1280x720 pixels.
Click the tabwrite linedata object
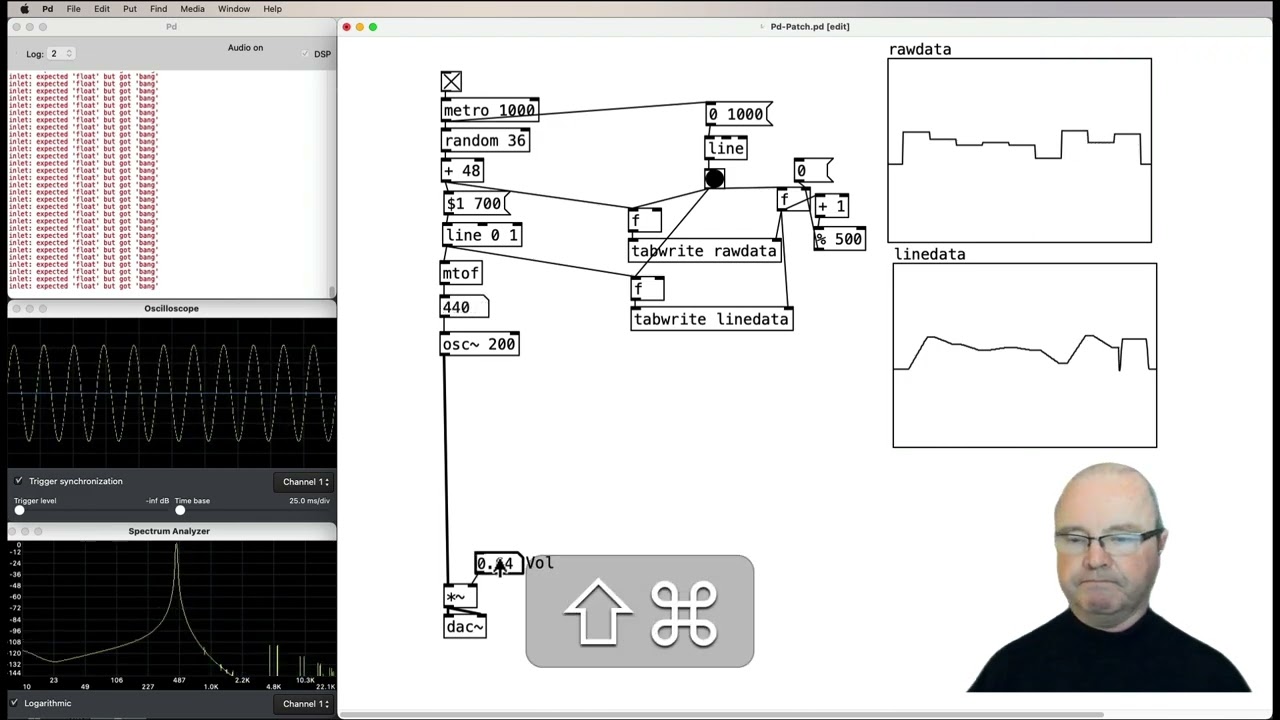712,319
